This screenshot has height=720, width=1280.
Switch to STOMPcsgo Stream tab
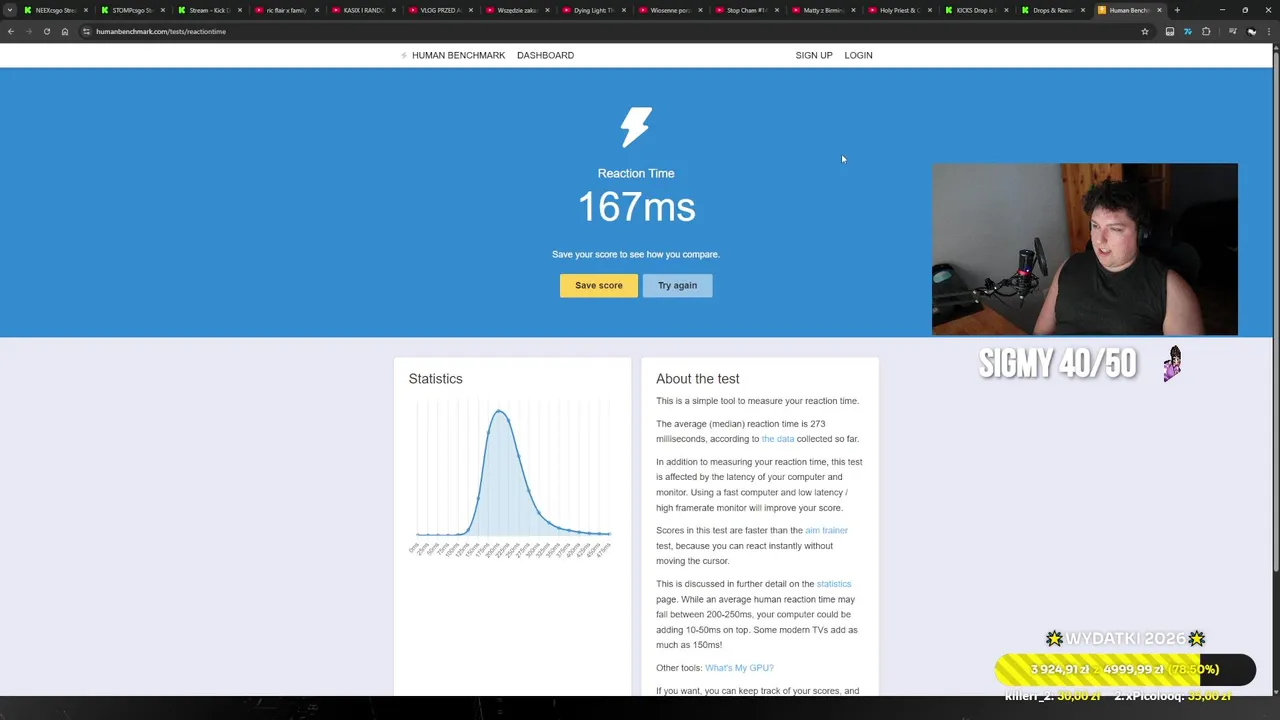(132, 10)
